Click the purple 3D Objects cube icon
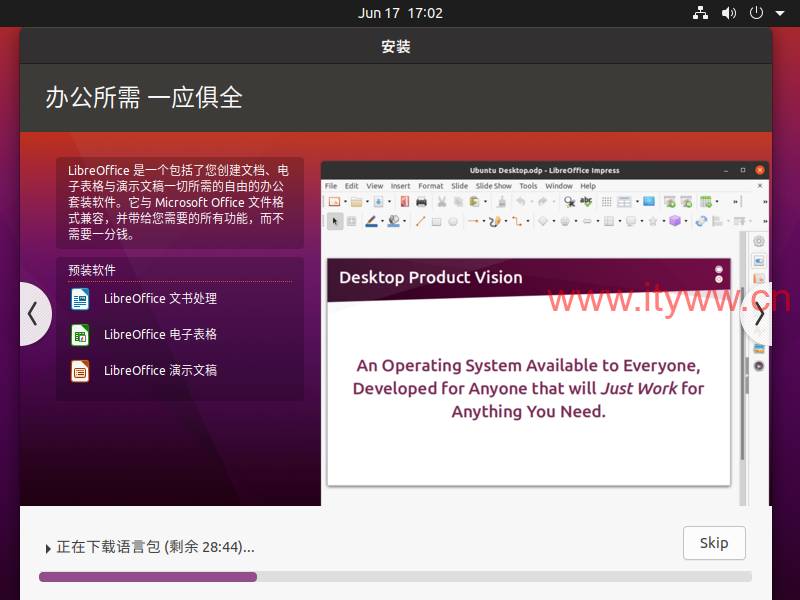This screenshot has width=800, height=600. [675, 221]
